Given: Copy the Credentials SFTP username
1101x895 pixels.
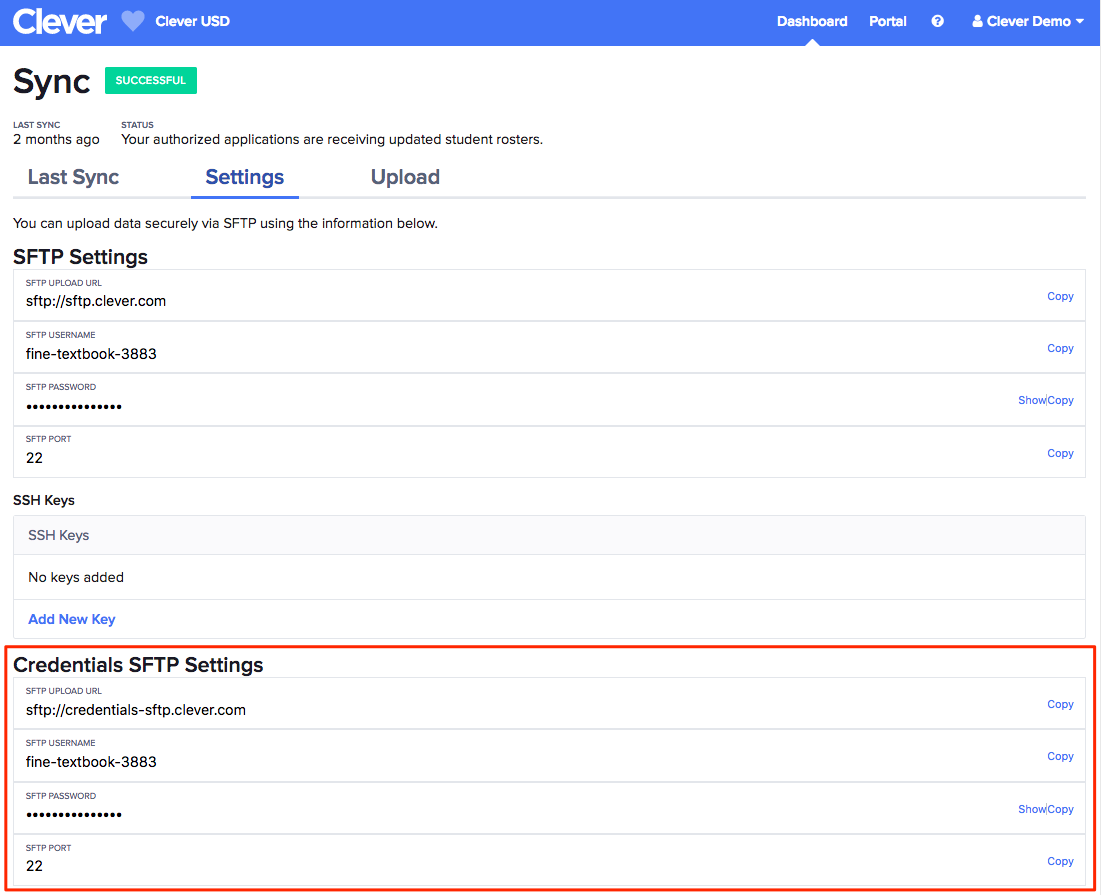Looking at the screenshot, I should pos(1060,756).
